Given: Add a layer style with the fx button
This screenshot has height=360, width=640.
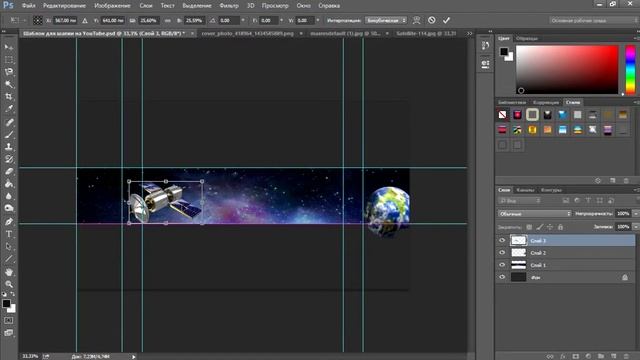Looking at the screenshot, I should [563, 356].
